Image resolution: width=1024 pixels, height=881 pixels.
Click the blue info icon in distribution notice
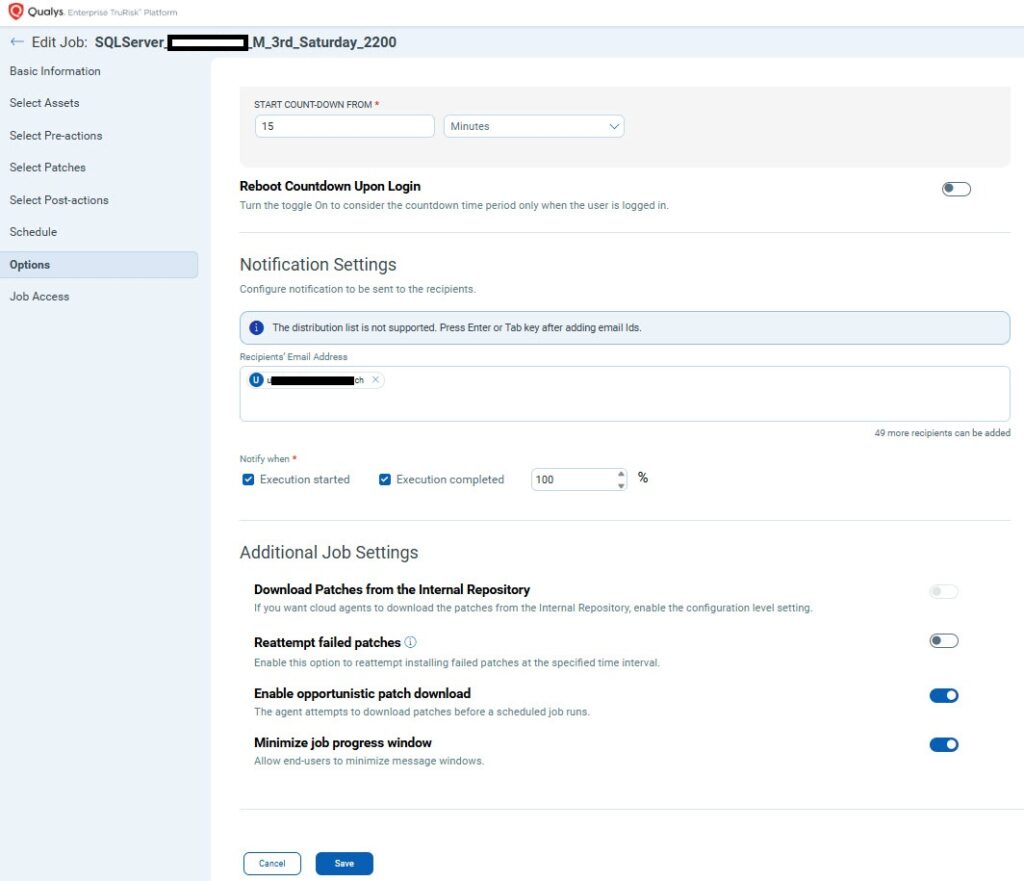[x=256, y=328]
